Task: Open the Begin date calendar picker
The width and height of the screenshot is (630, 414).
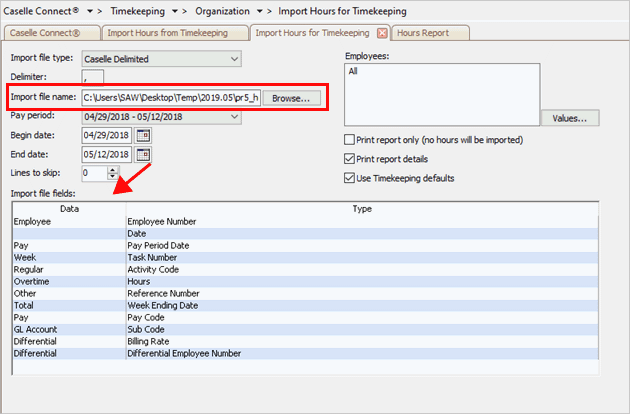Action: [143, 136]
